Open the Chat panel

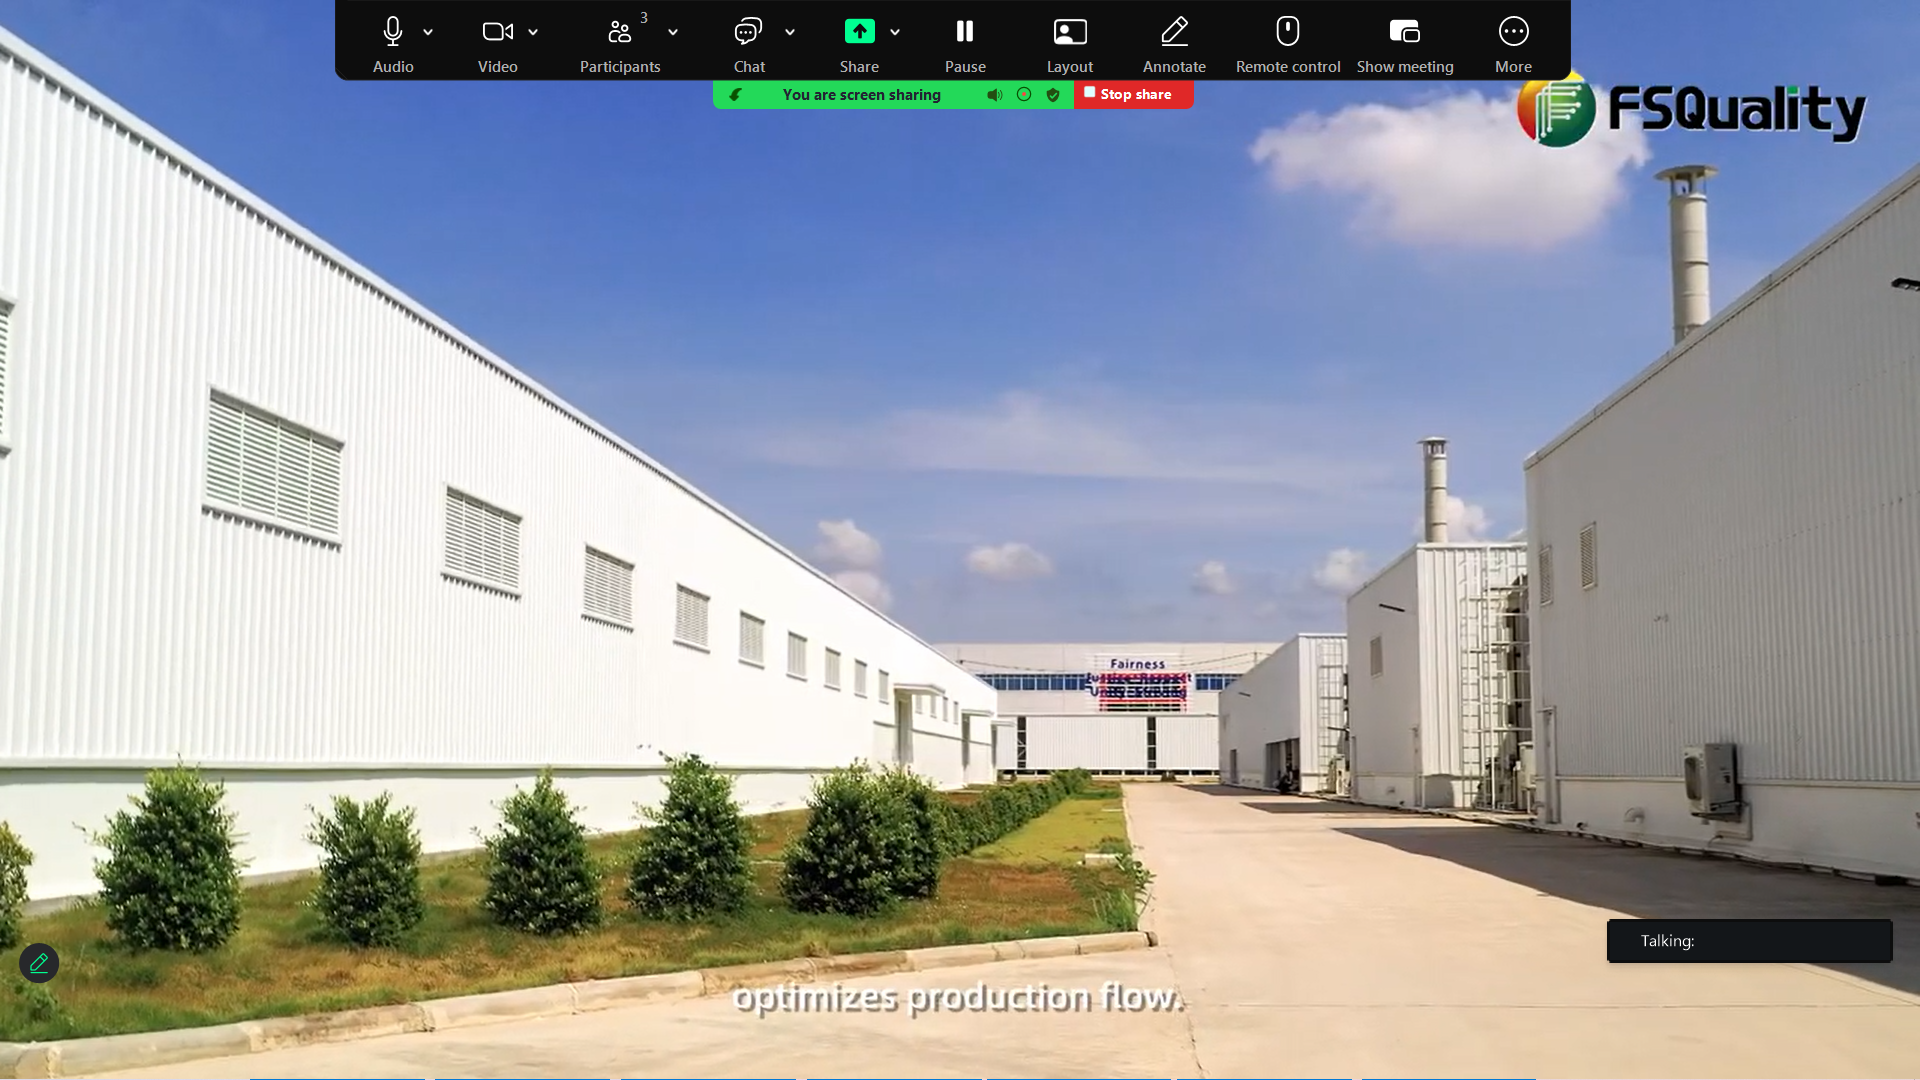pyautogui.click(x=748, y=33)
